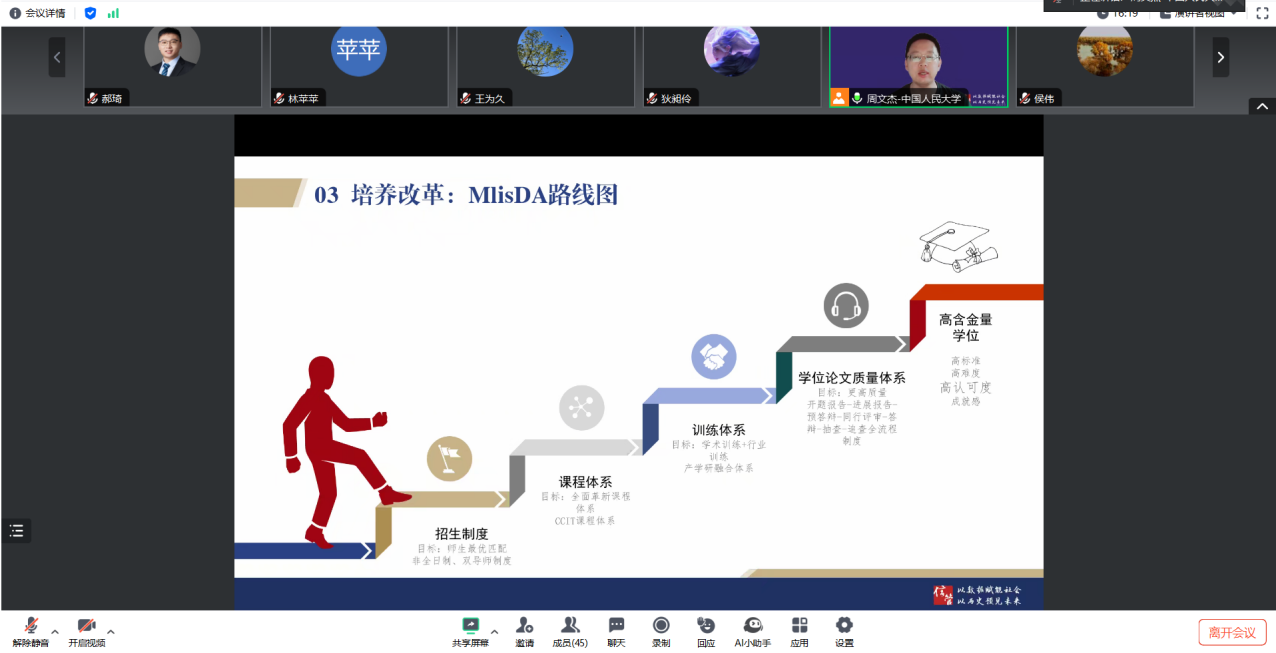
Task: Launch the AI小助手 assistant
Action: [752, 626]
